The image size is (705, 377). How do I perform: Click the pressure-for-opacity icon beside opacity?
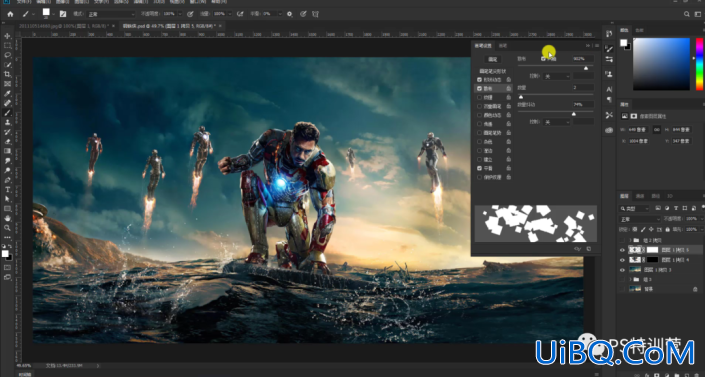click(x=190, y=14)
